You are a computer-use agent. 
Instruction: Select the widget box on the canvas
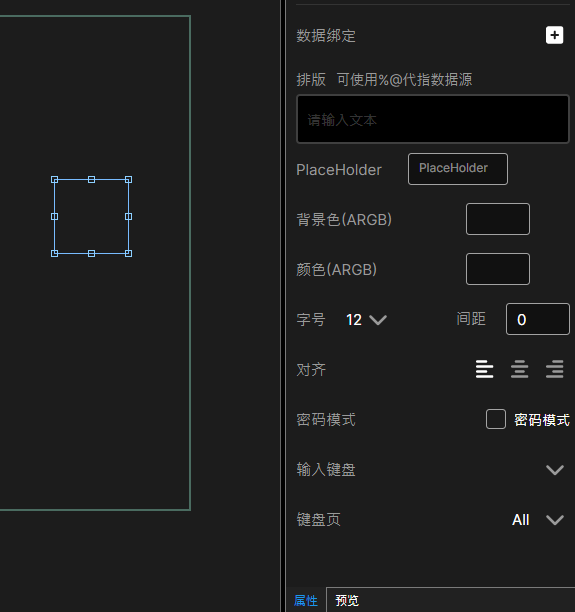click(91, 217)
